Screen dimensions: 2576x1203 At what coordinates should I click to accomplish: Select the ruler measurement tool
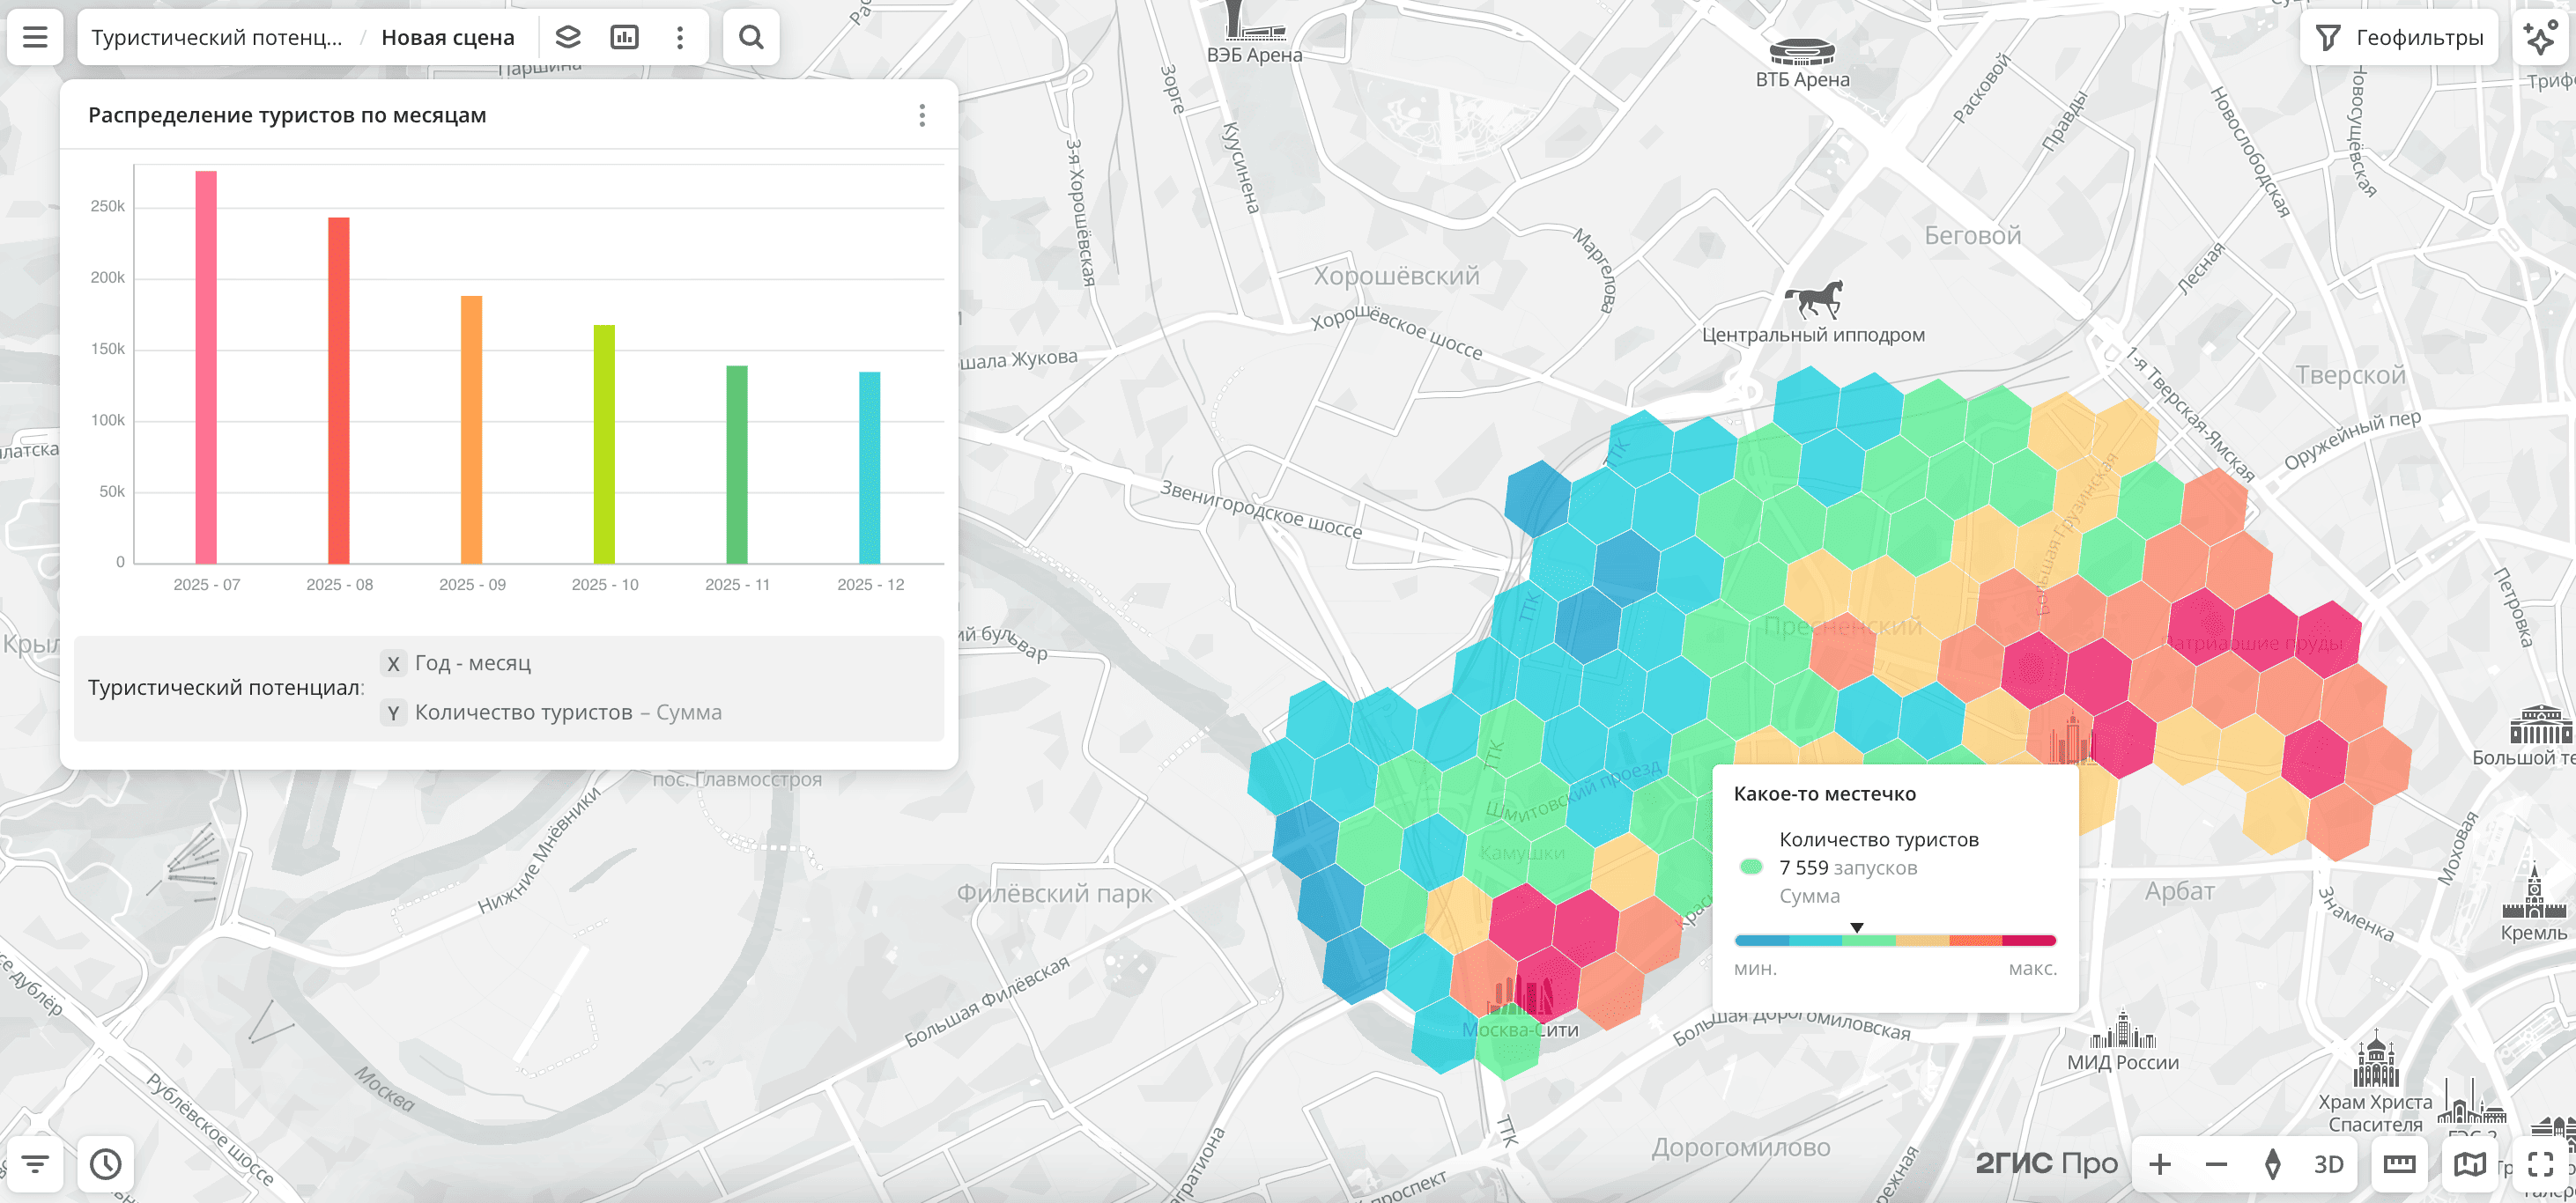click(x=2399, y=1164)
